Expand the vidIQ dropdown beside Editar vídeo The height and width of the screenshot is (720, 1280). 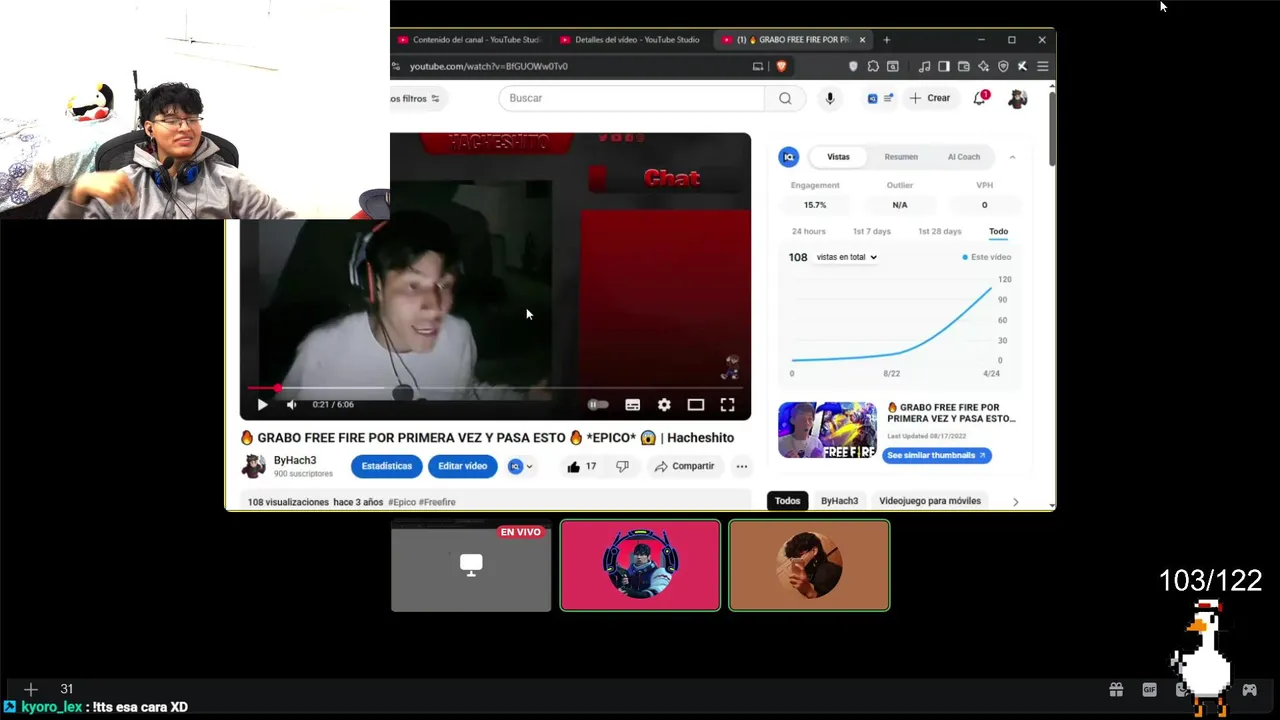click(x=520, y=466)
